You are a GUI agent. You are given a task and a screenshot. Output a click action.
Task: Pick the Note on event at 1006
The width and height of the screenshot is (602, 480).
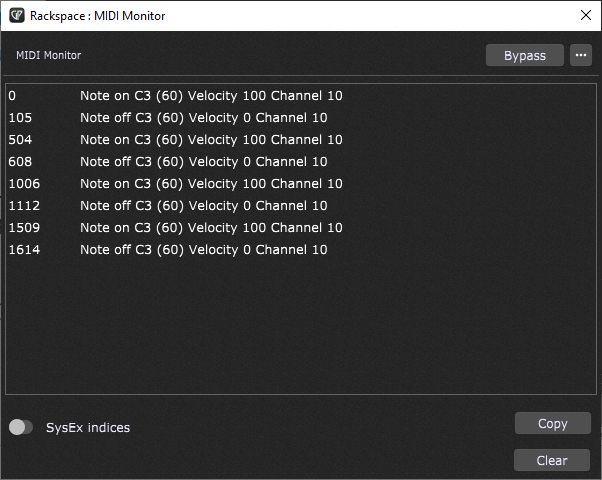[210, 184]
